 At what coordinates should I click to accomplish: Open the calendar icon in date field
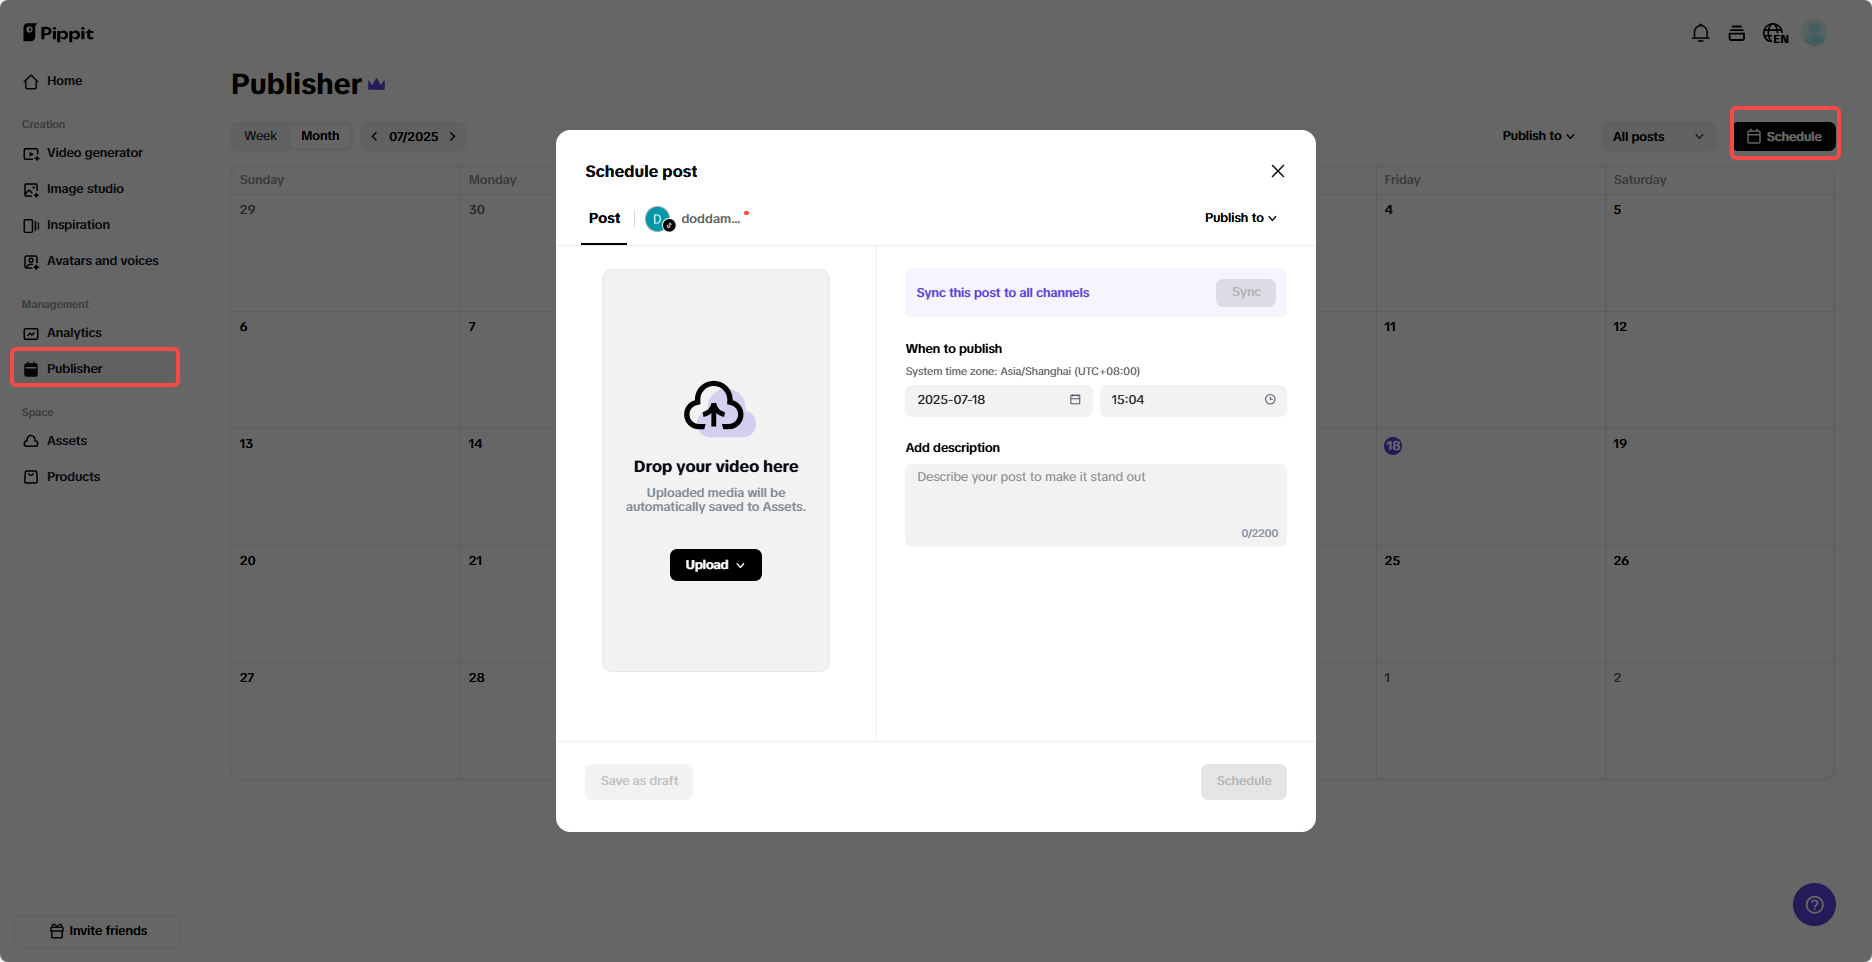click(x=1075, y=400)
